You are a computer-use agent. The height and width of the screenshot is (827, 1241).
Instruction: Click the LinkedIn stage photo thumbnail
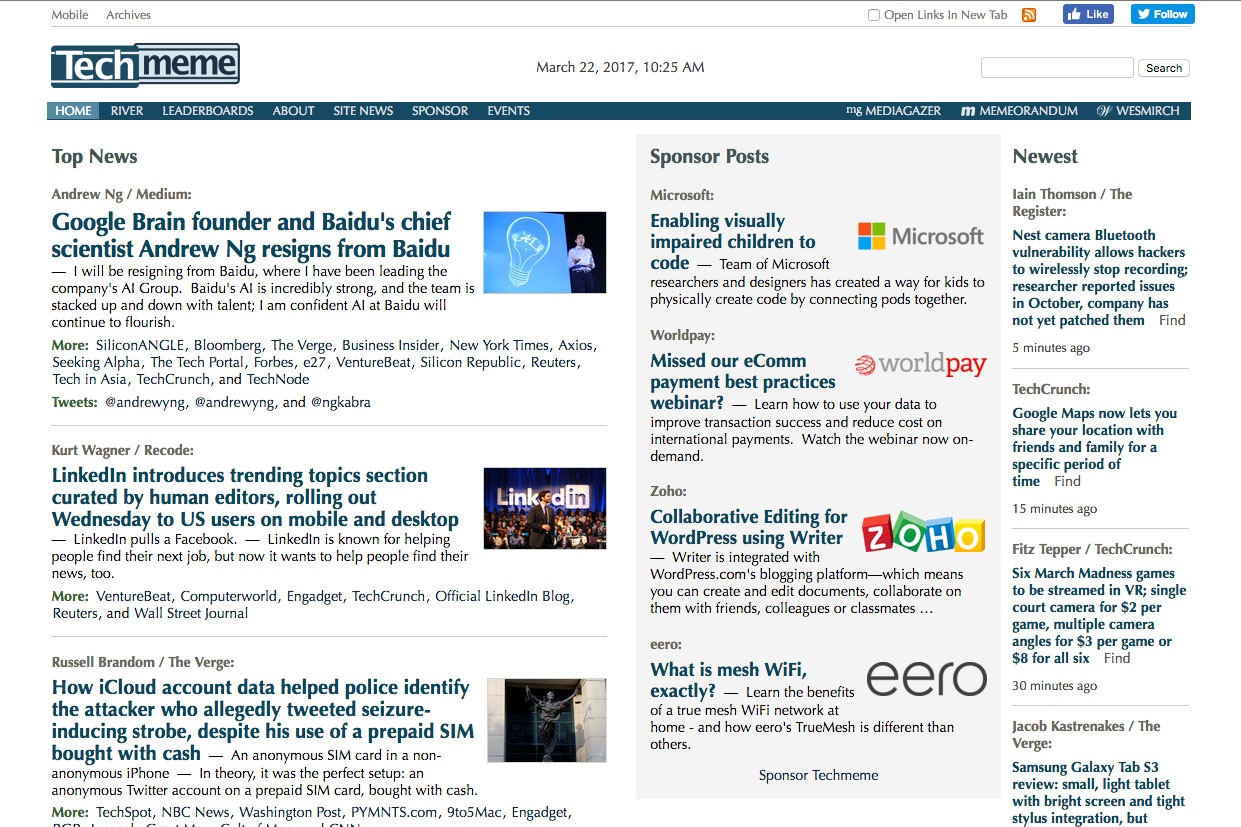(x=544, y=508)
